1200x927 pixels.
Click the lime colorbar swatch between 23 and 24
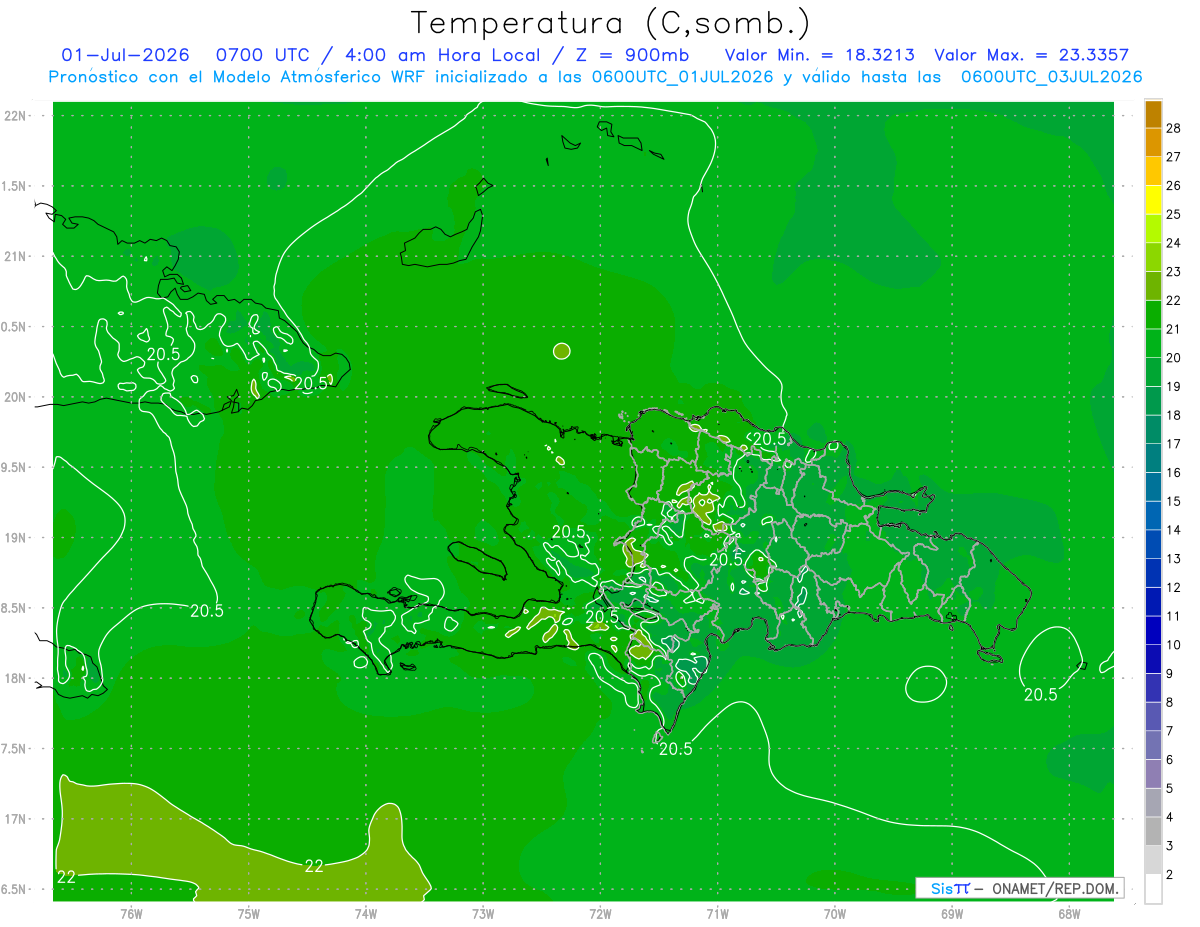[1153, 257]
